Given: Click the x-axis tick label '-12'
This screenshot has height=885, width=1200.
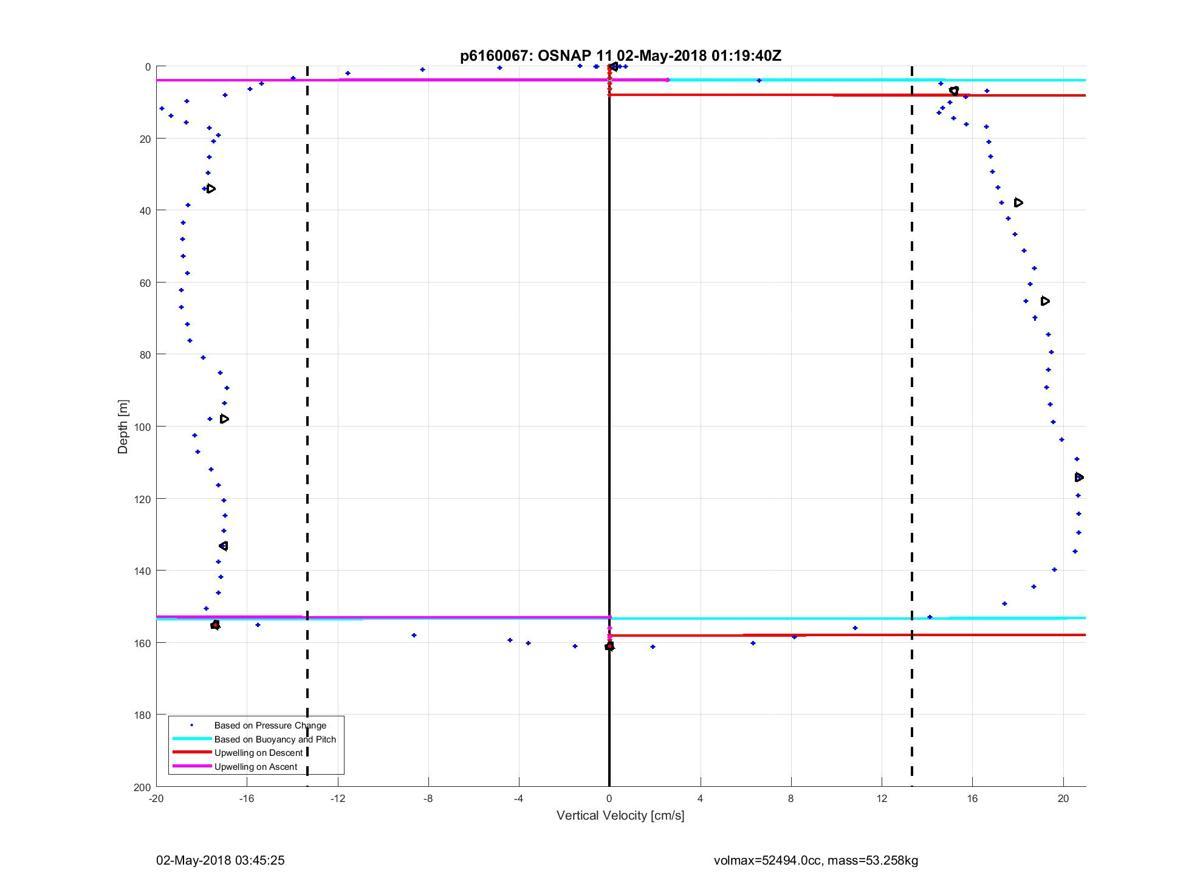Looking at the screenshot, I should pyautogui.click(x=338, y=798).
